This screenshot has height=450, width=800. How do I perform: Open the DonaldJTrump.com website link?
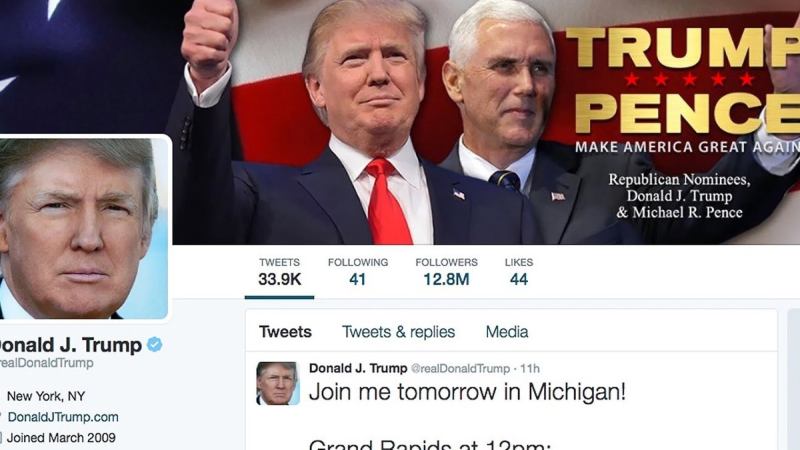(x=63, y=417)
